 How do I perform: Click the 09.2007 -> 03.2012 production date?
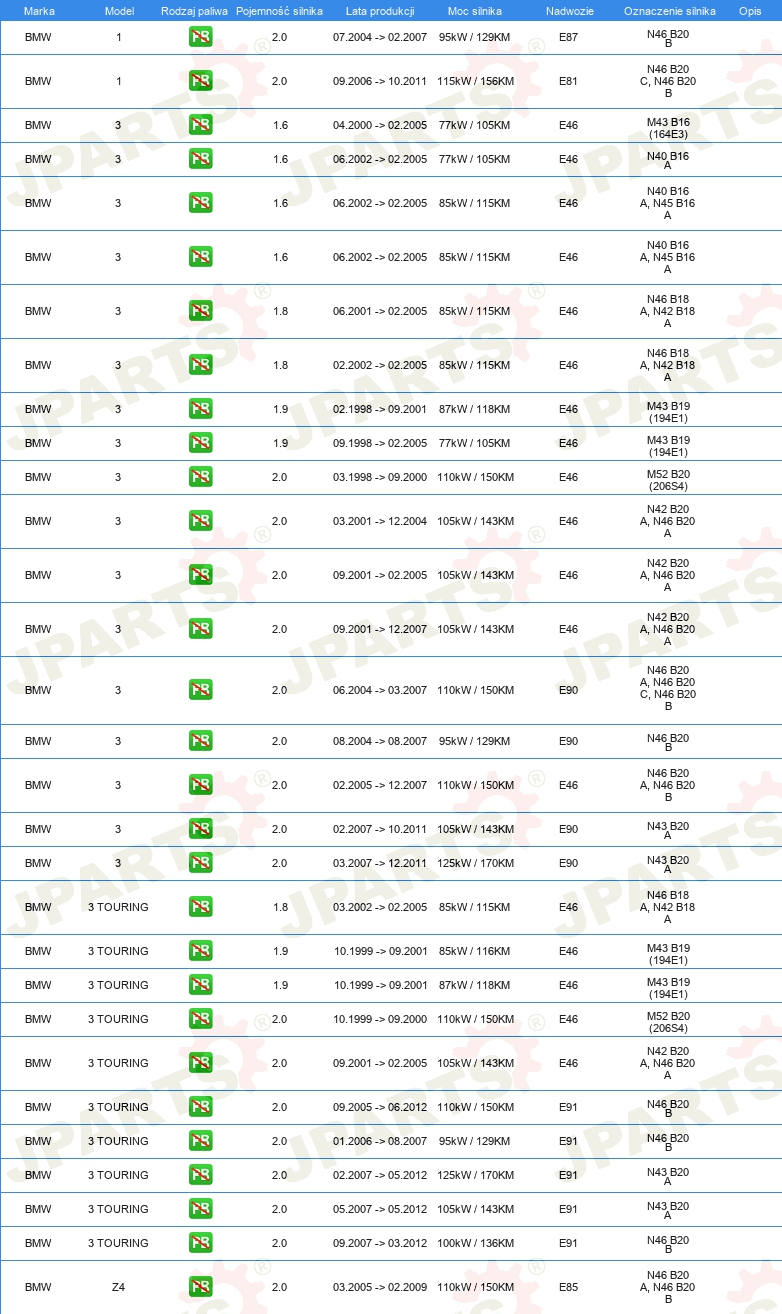380,1243
